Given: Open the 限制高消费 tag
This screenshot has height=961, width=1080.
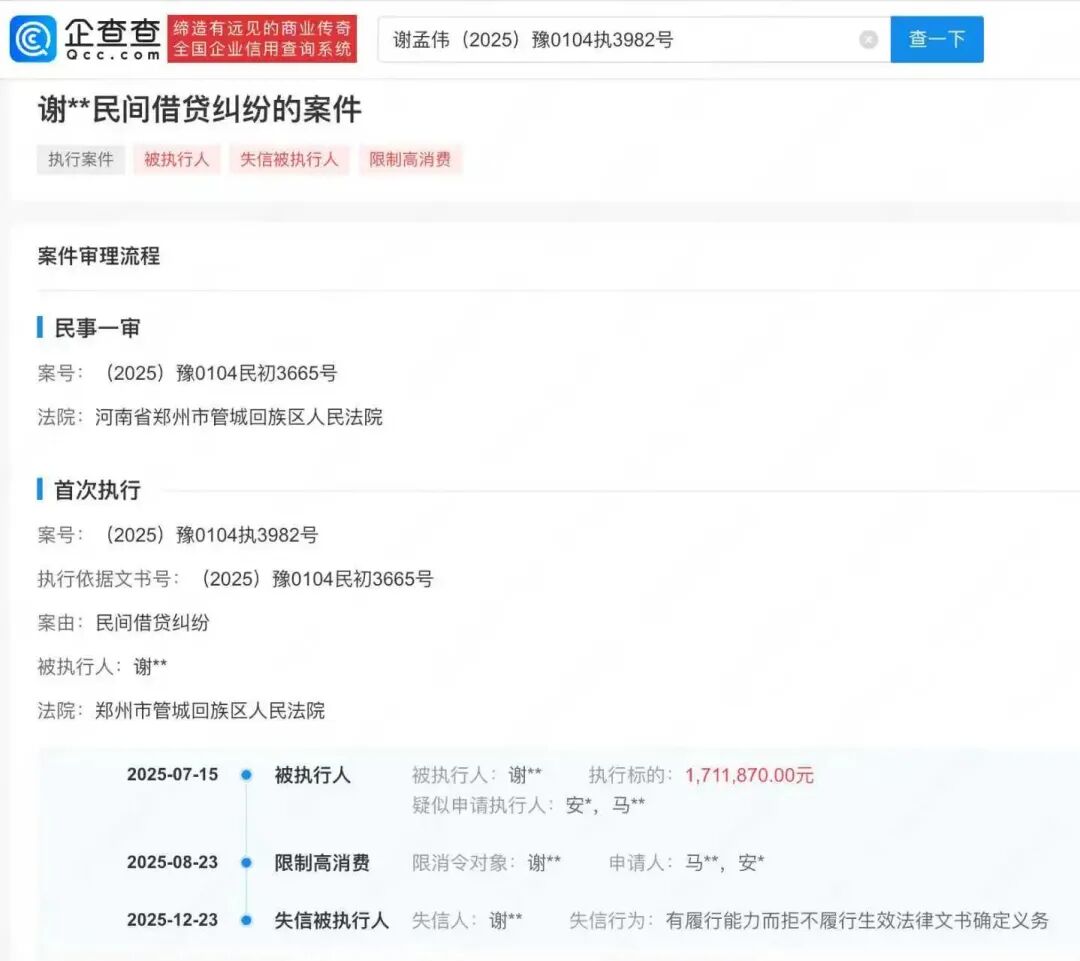Looking at the screenshot, I should click(x=410, y=159).
